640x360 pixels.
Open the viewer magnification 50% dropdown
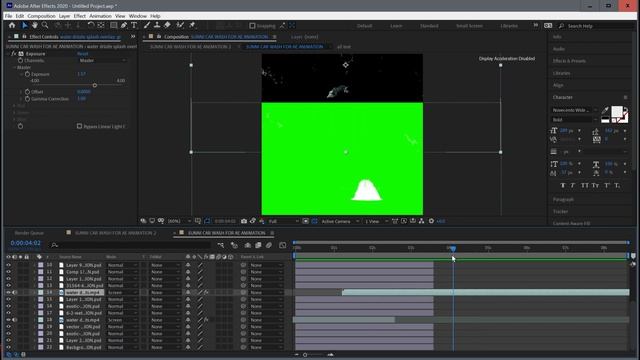[x=179, y=221]
